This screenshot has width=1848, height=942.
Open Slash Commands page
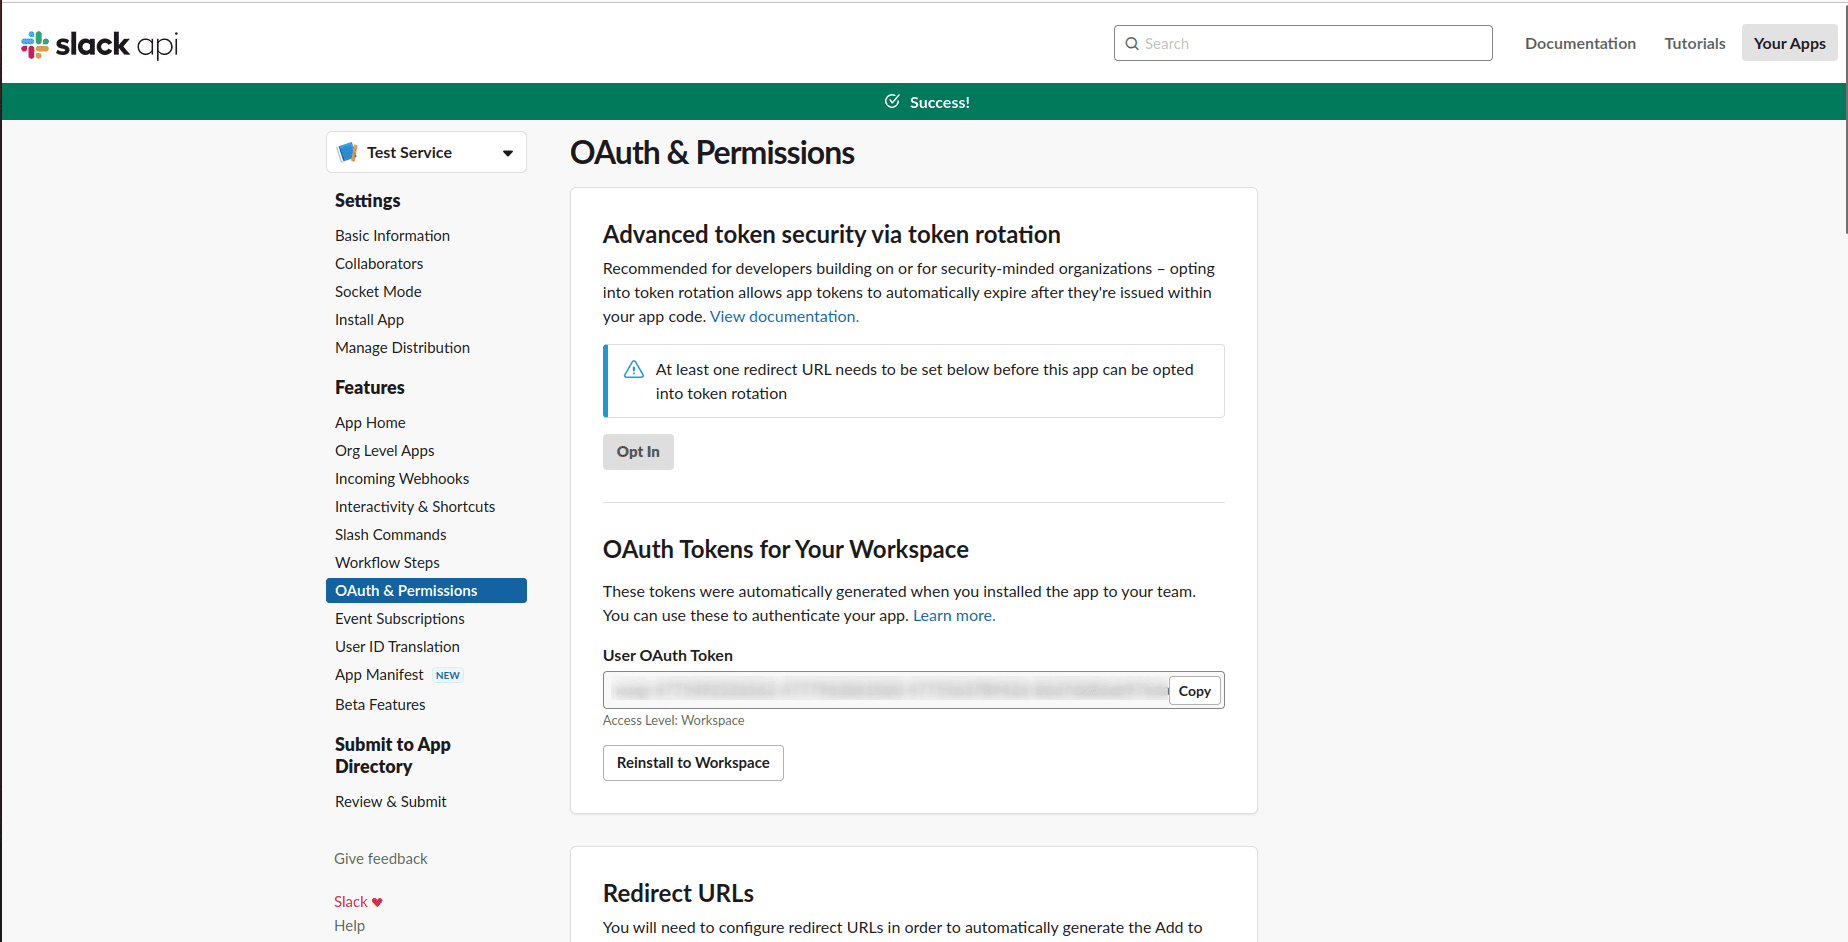(x=390, y=535)
